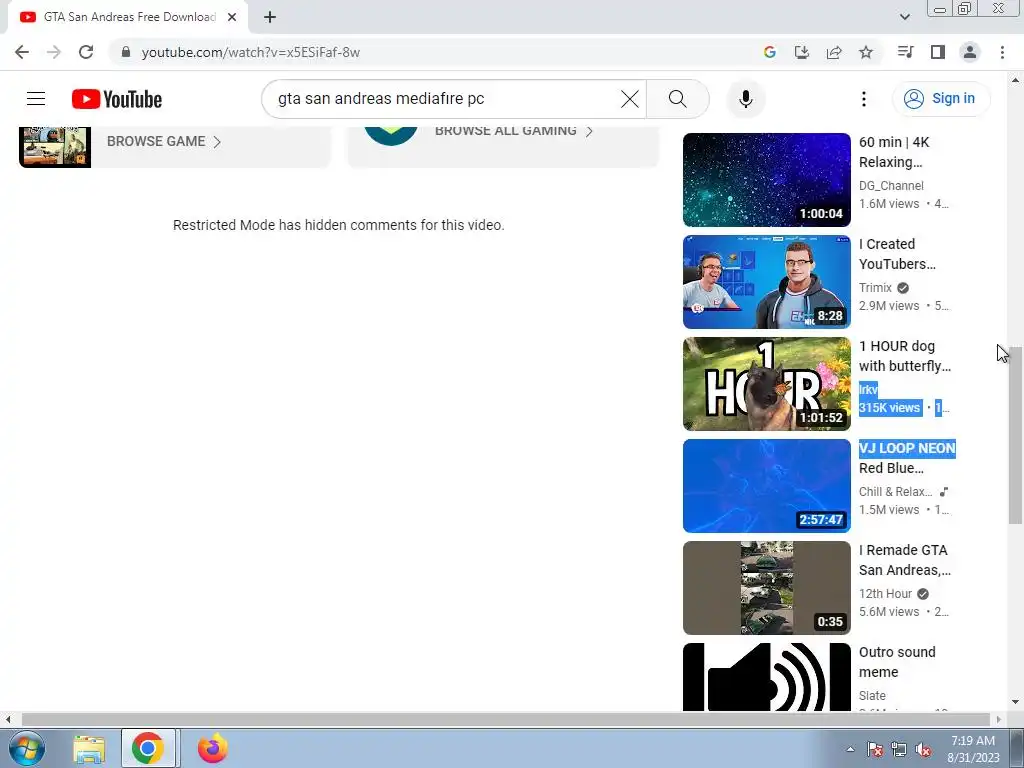This screenshot has height=768, width=1024.
Task: Open File Explorer from the taskbar
Action: click(89, 748)
